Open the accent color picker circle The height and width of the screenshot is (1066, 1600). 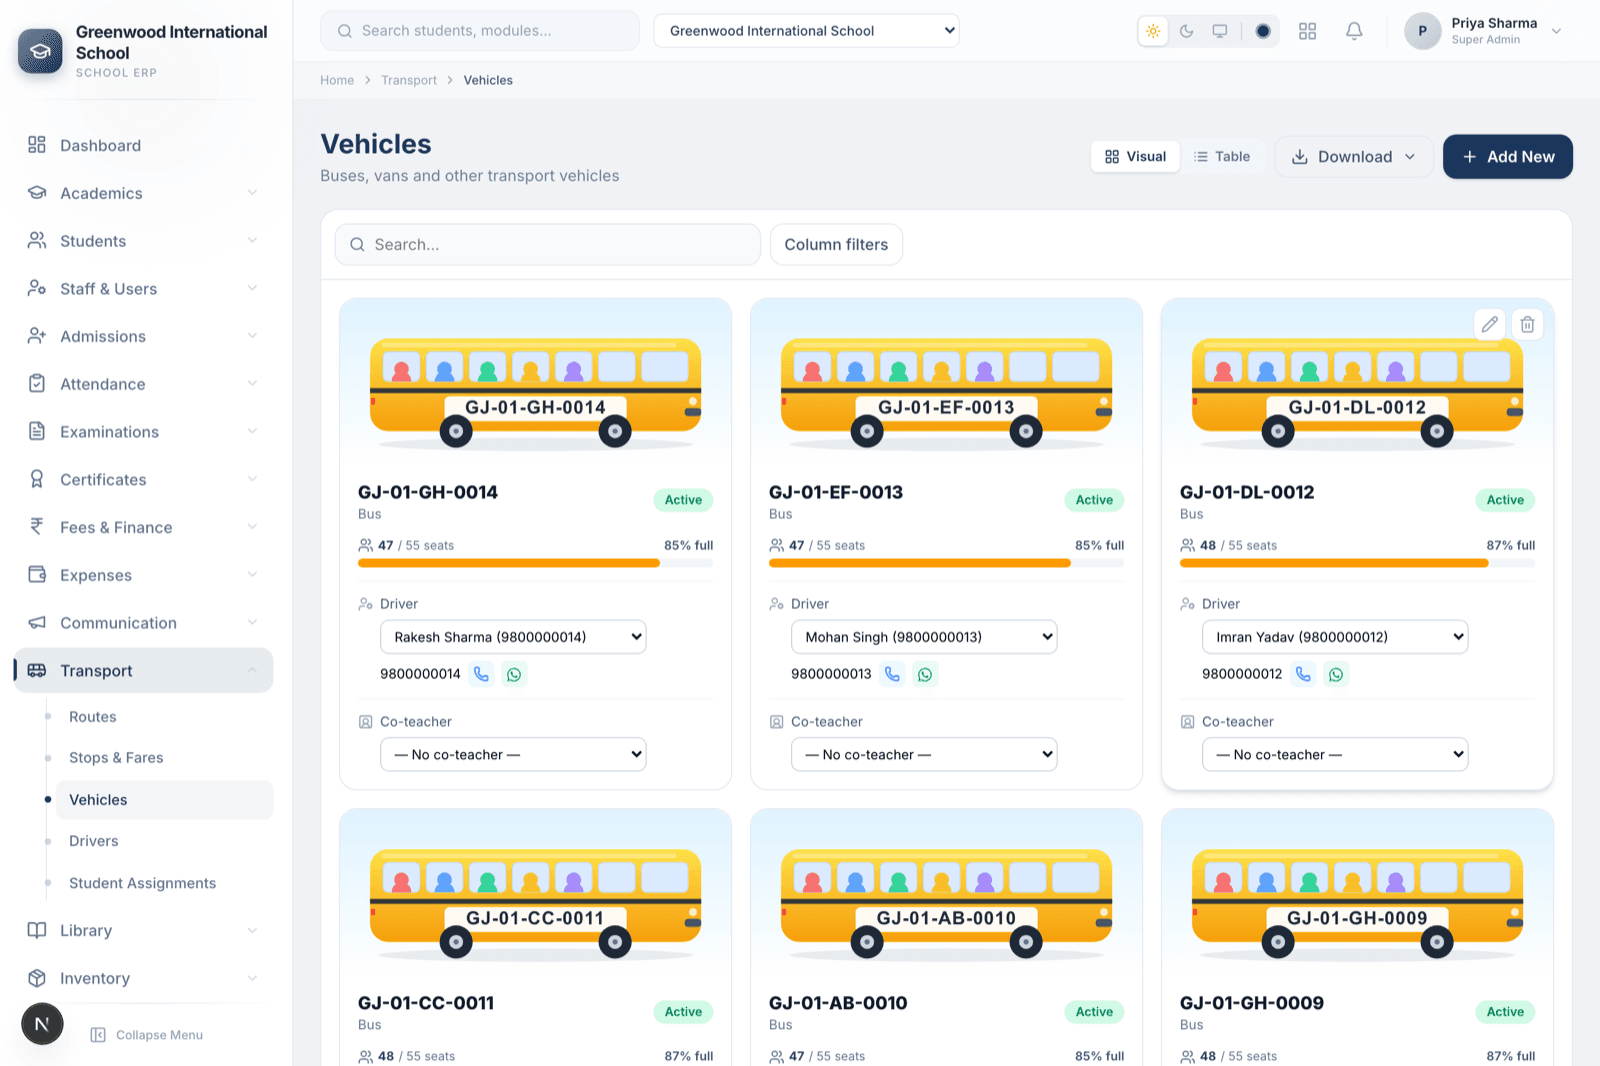tap(1263, 31)
